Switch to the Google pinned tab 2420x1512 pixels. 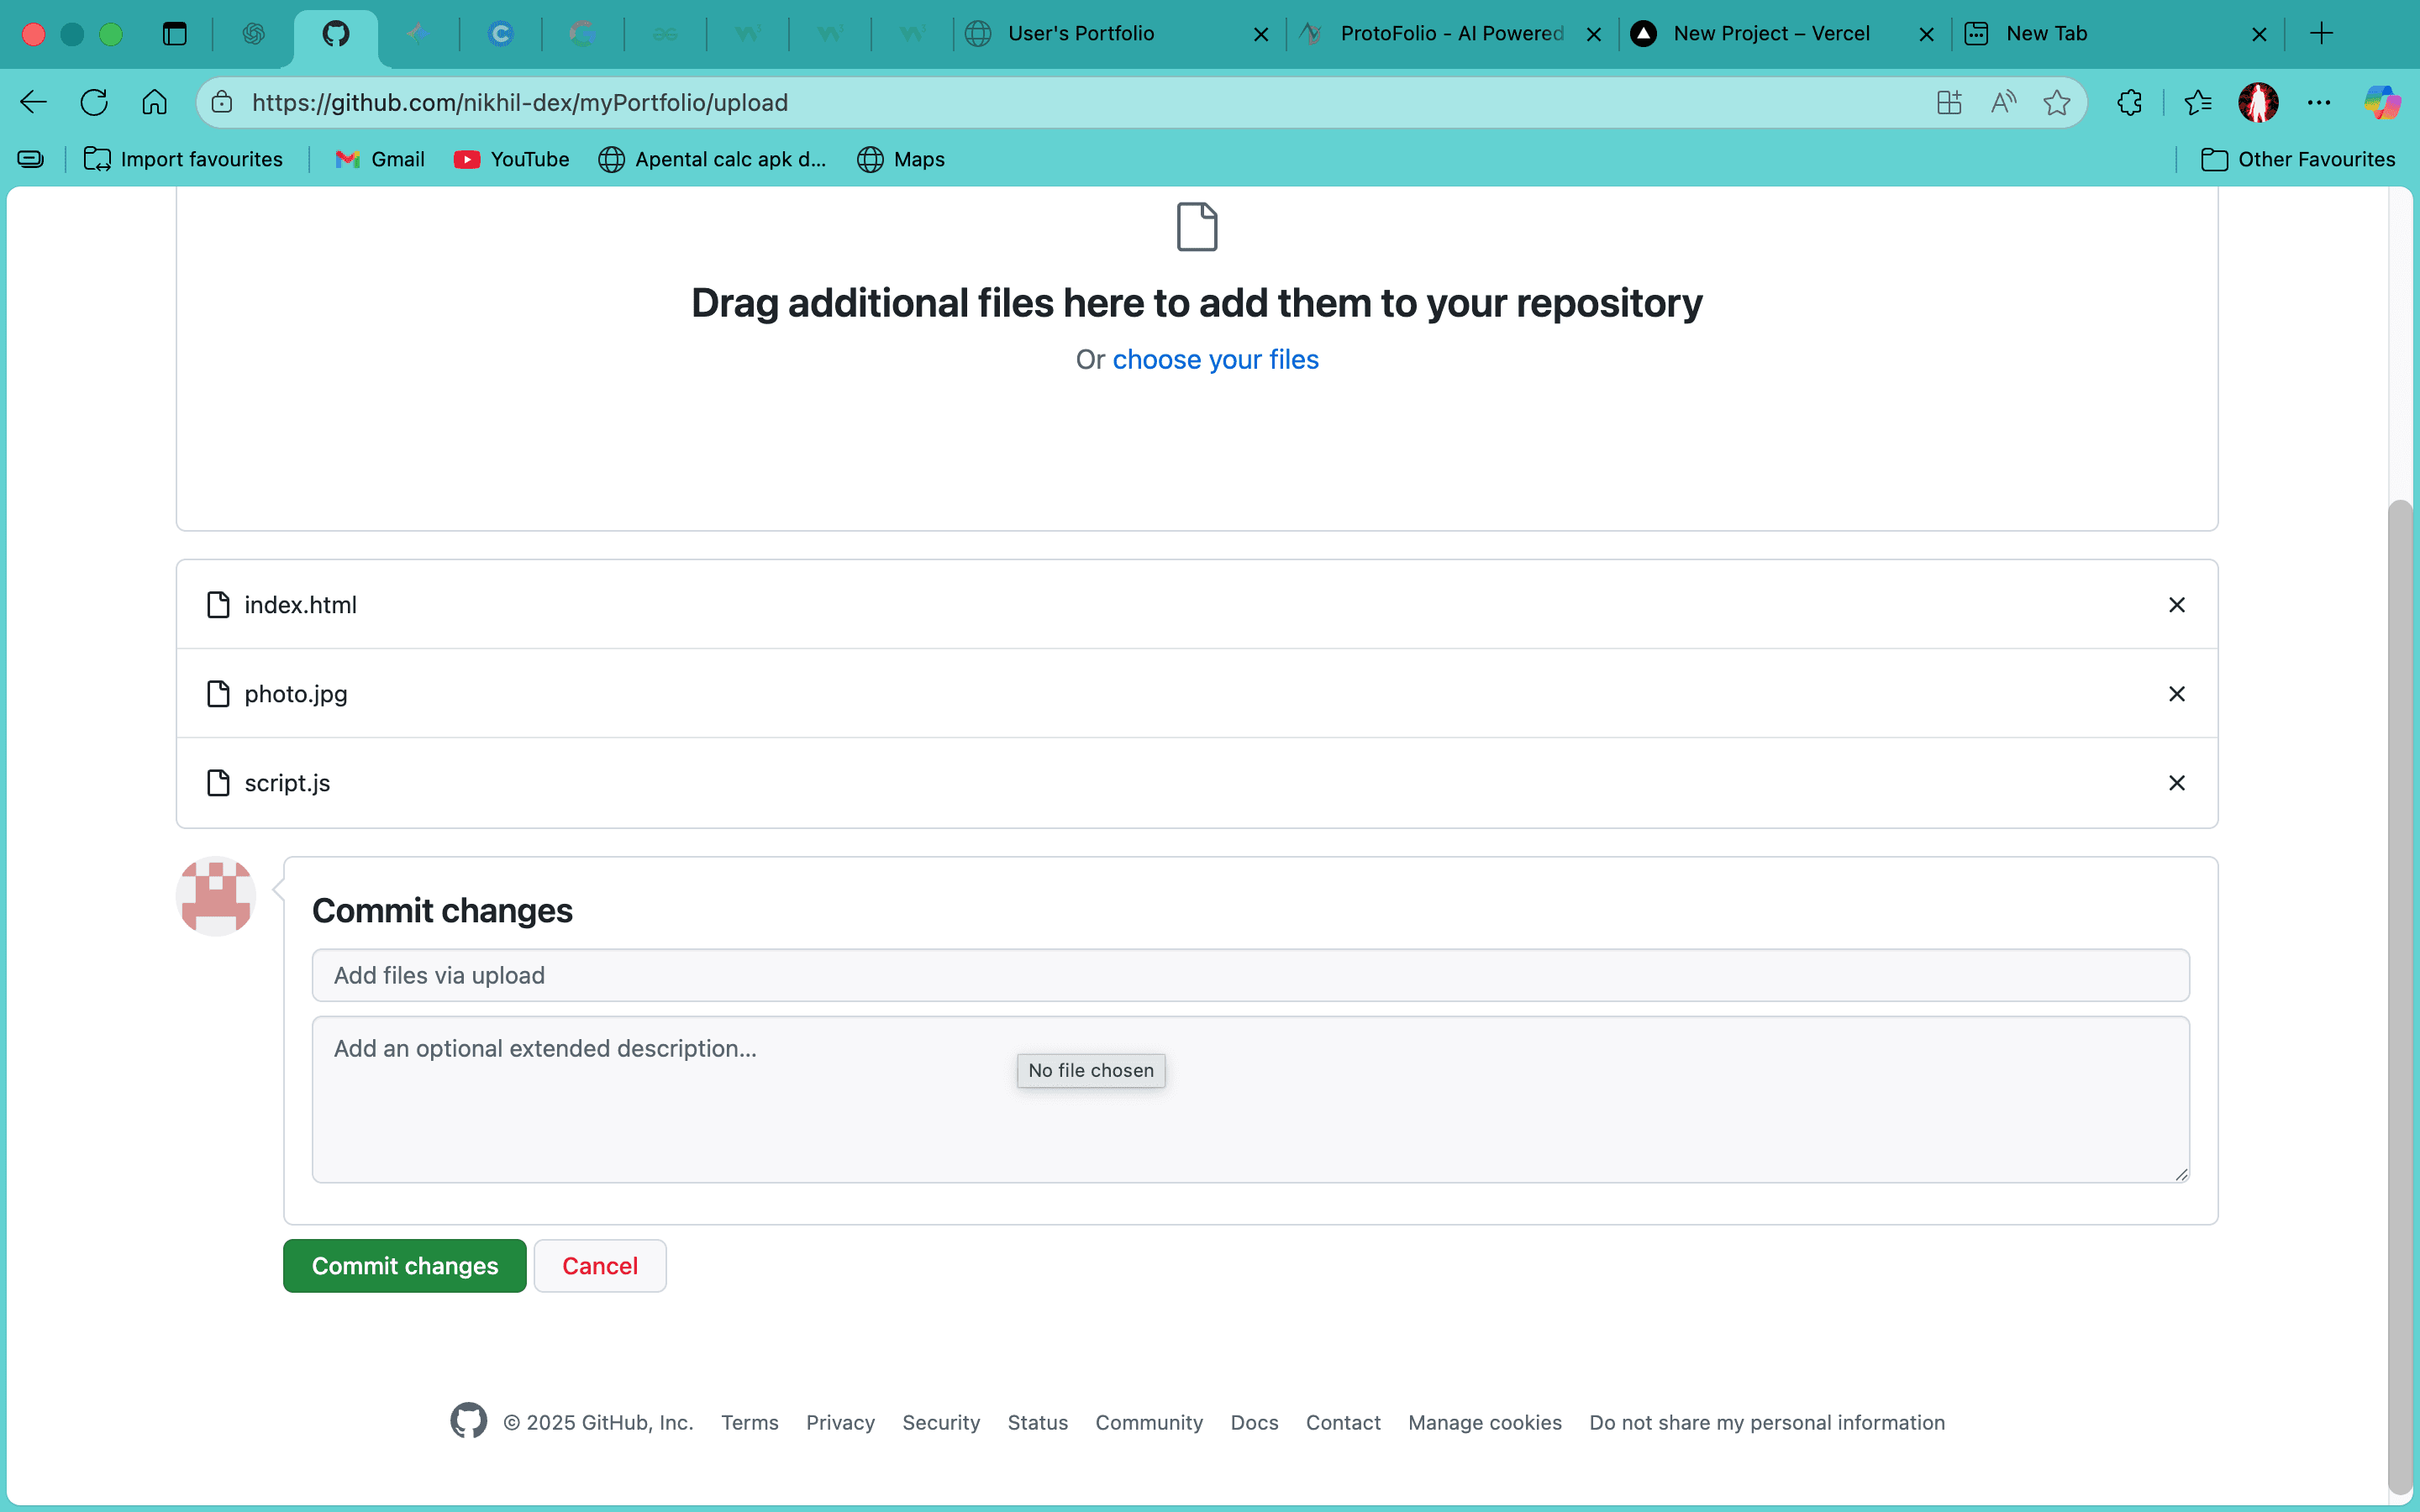583,34
